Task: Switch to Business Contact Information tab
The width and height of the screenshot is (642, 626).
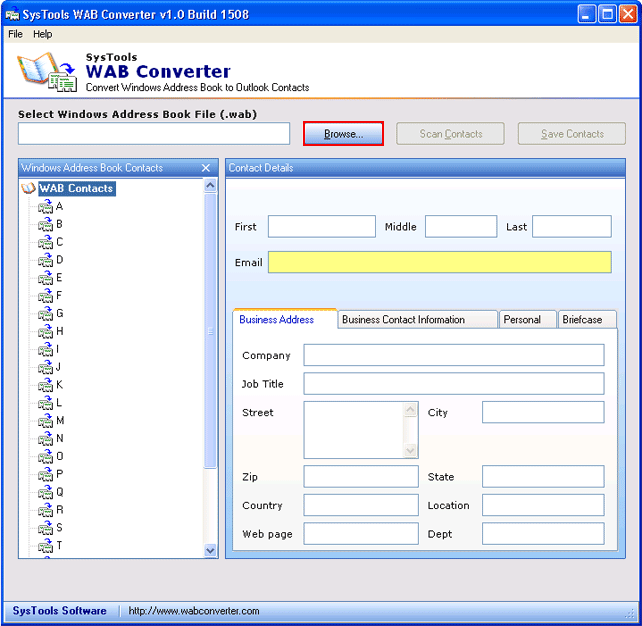Action: click(x=418, y=320)
